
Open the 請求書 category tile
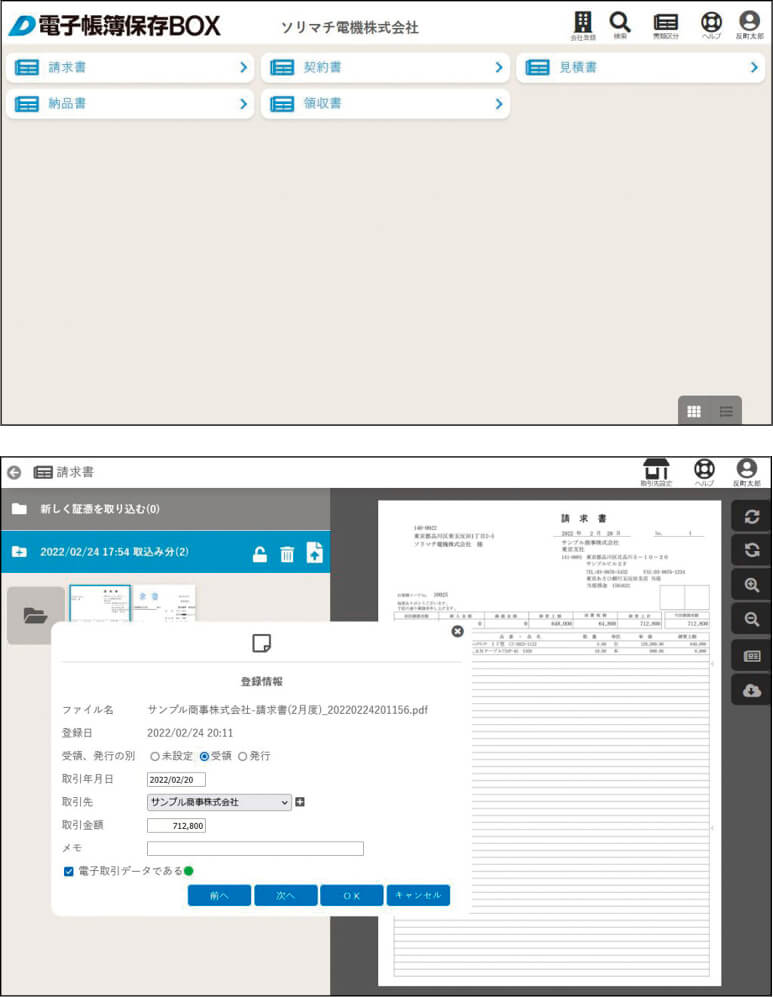[130, 67]
